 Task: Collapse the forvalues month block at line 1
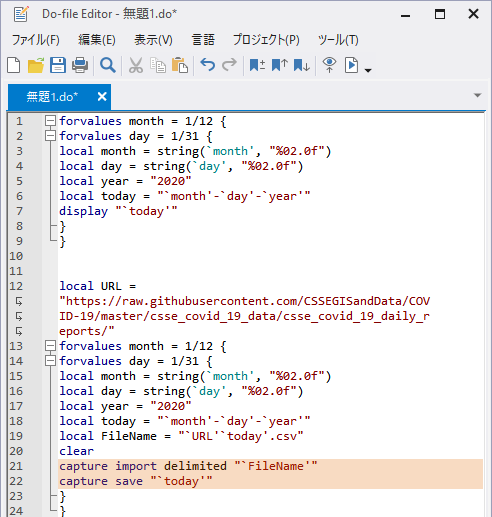[50, 121]
